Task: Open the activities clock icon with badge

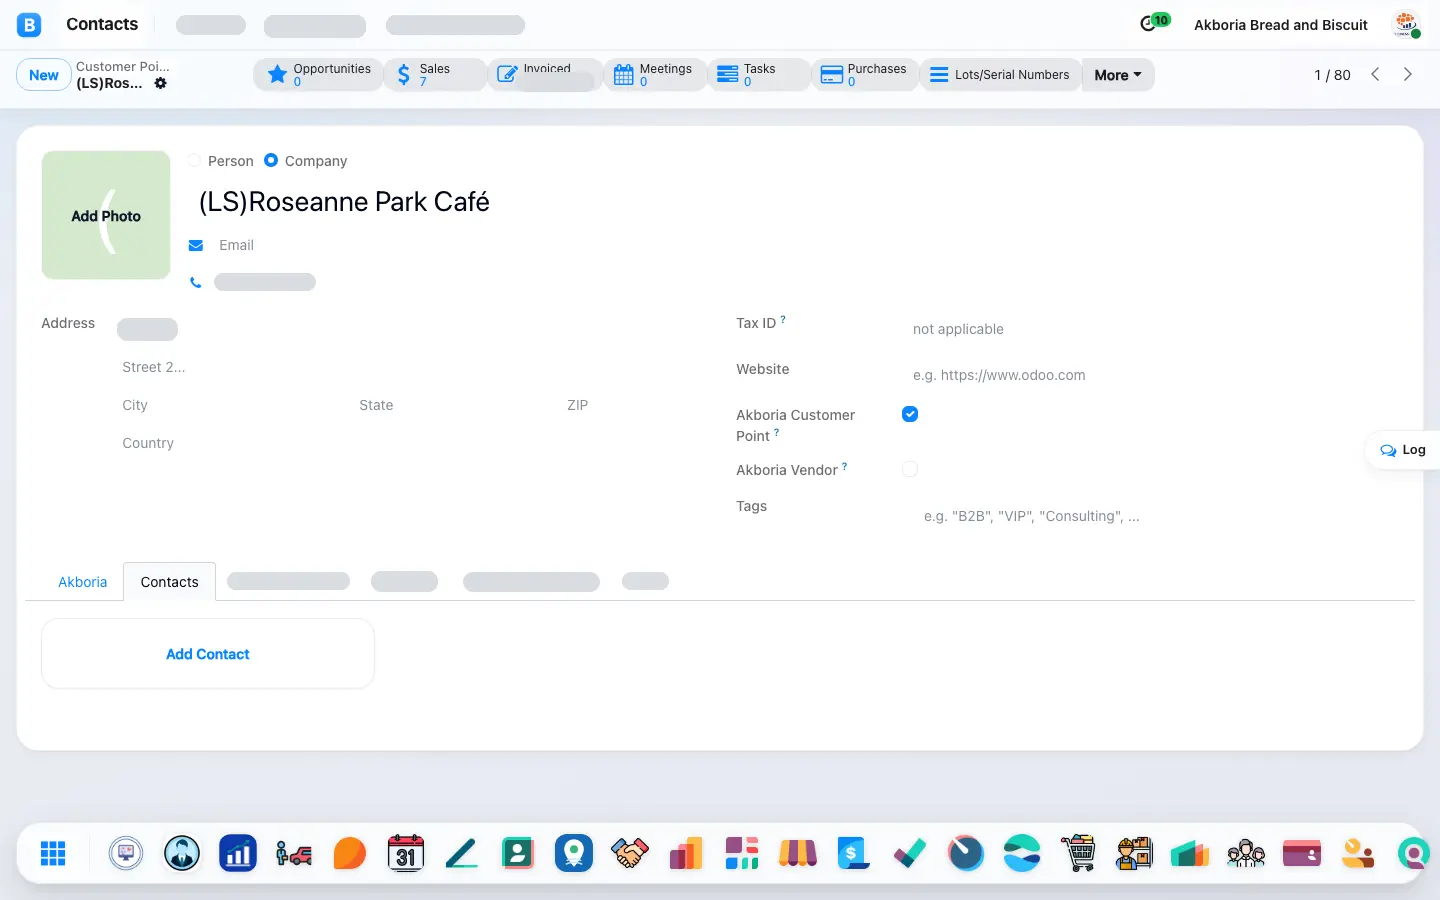Action: coord(1155,23)
